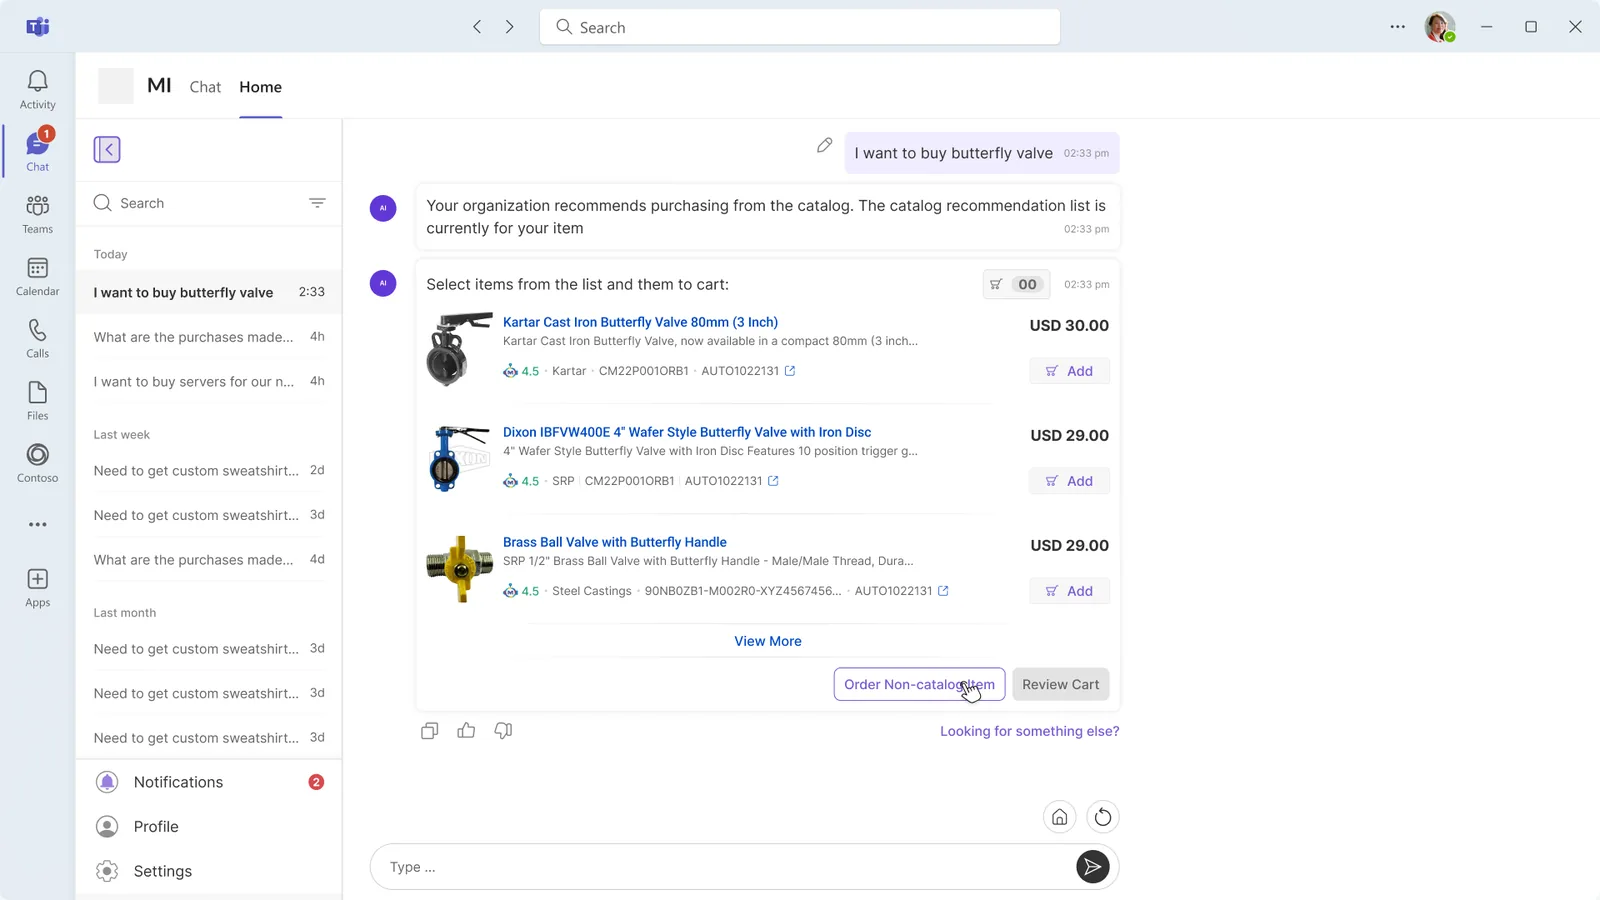Open Notifications in sidebar
Viewport: 1600px width, 900px height.
(x=209, y=782)
